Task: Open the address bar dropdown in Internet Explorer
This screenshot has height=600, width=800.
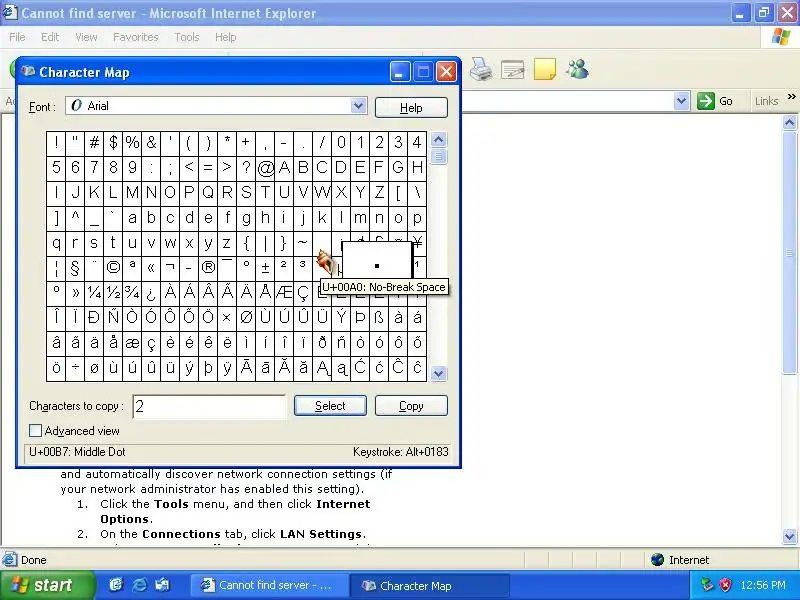Action: click(x=681, y=101)
